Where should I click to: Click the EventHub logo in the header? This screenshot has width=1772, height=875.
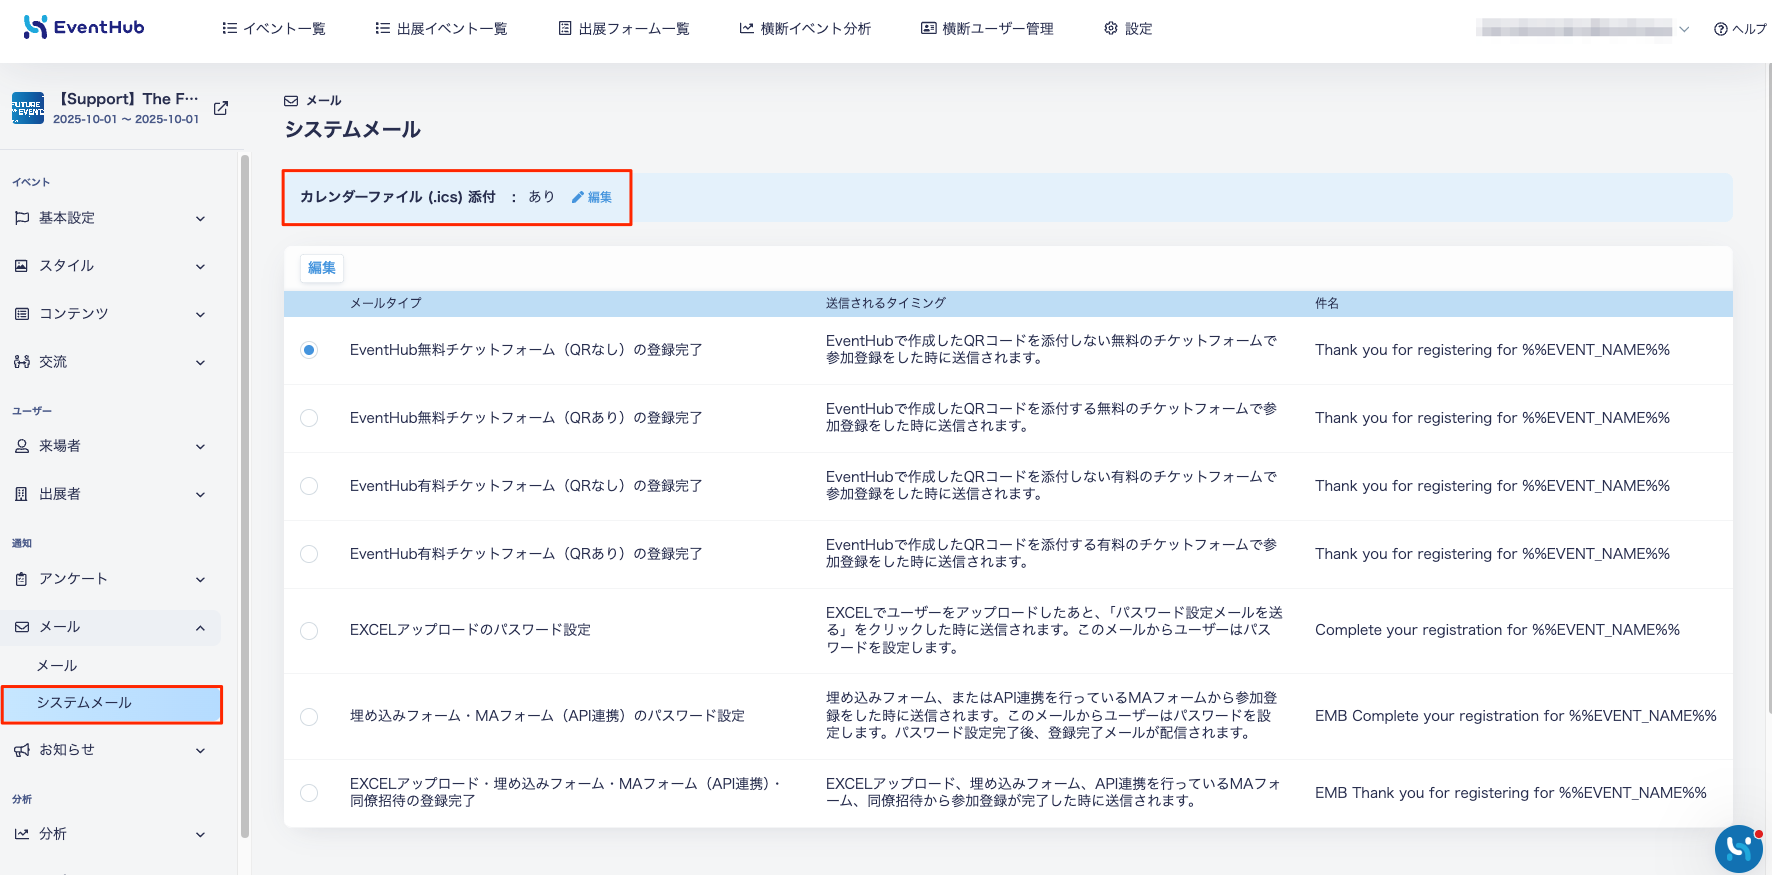[84, 28]
